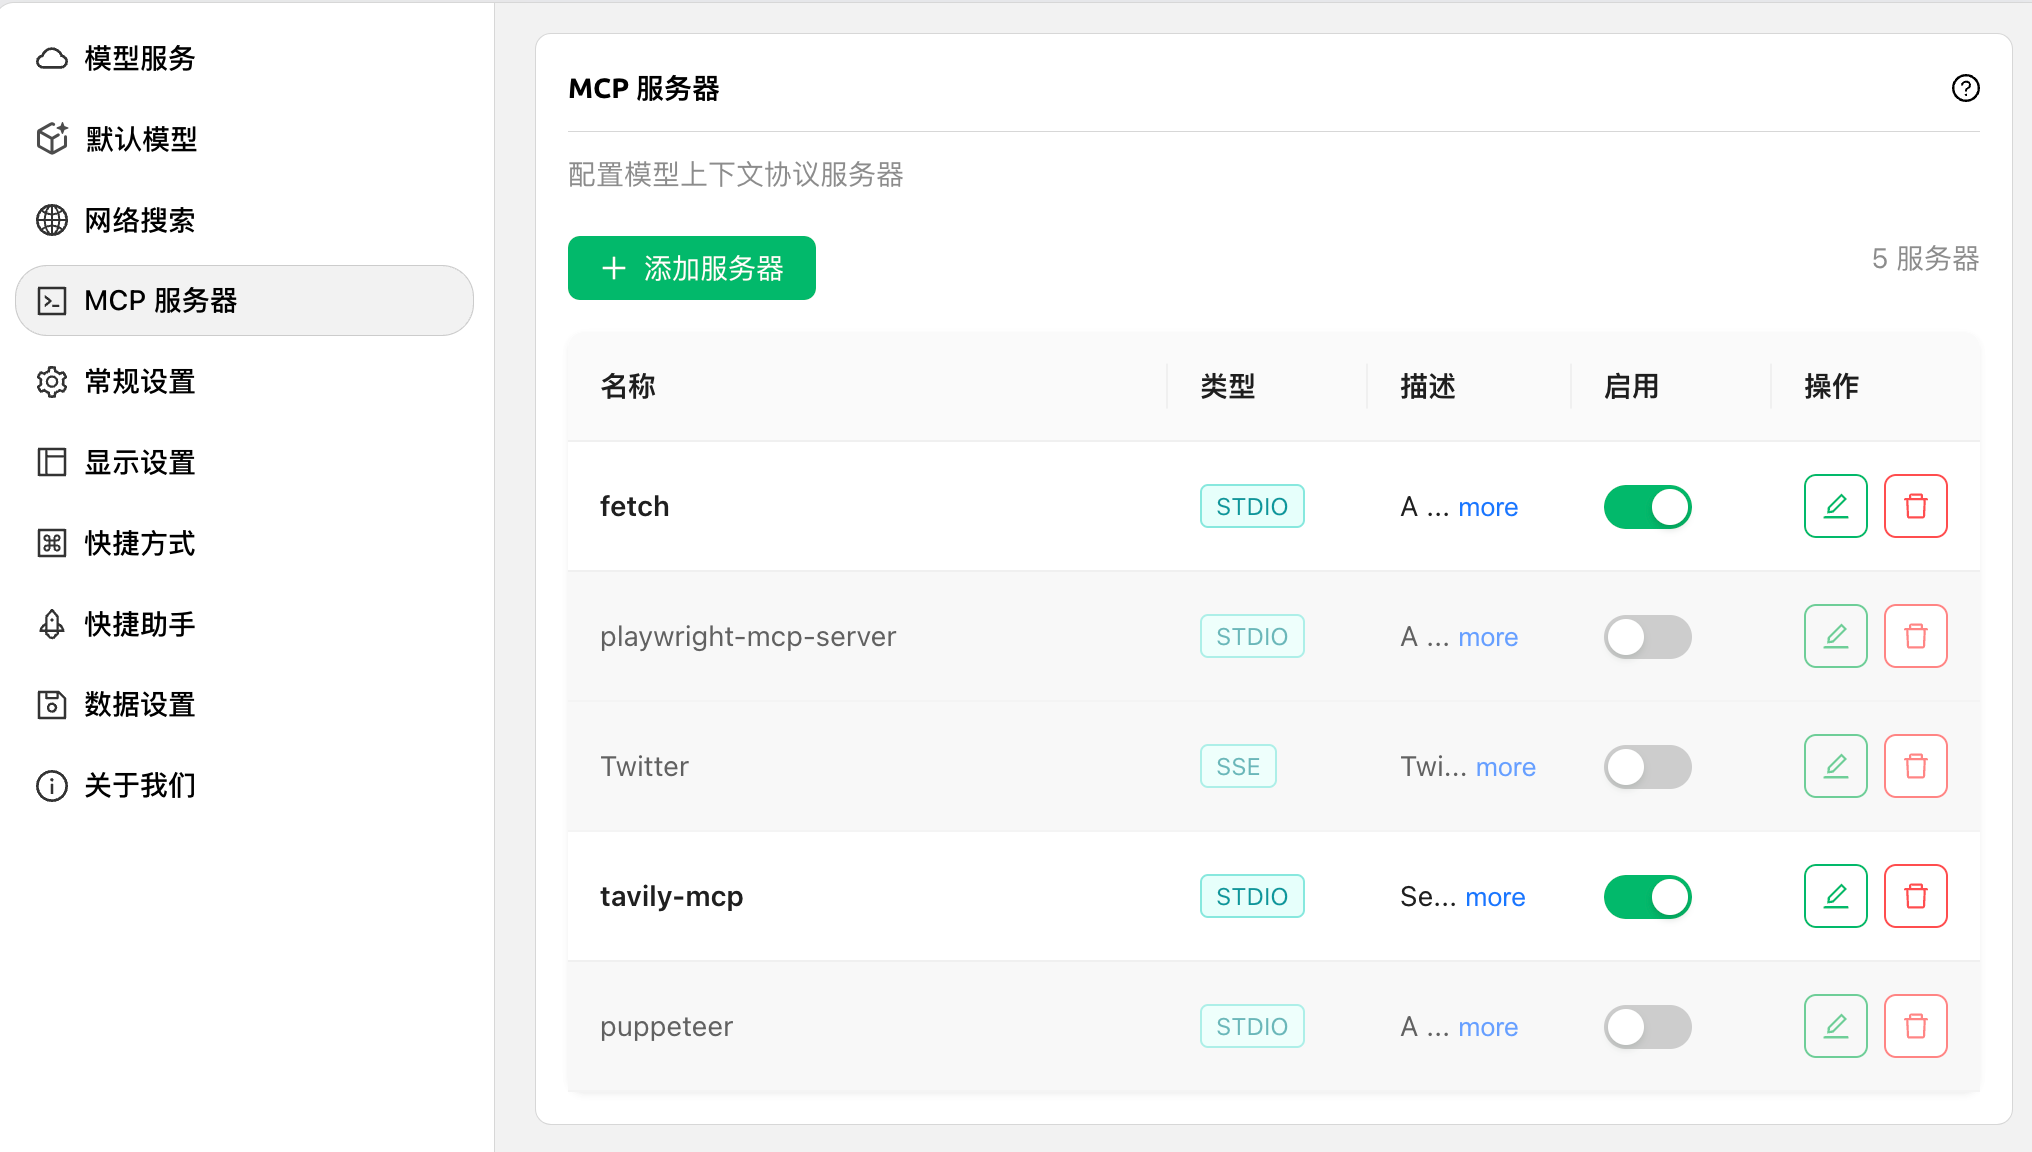
Task: Open 快捷助手 settings section
Action: point(244,624)
